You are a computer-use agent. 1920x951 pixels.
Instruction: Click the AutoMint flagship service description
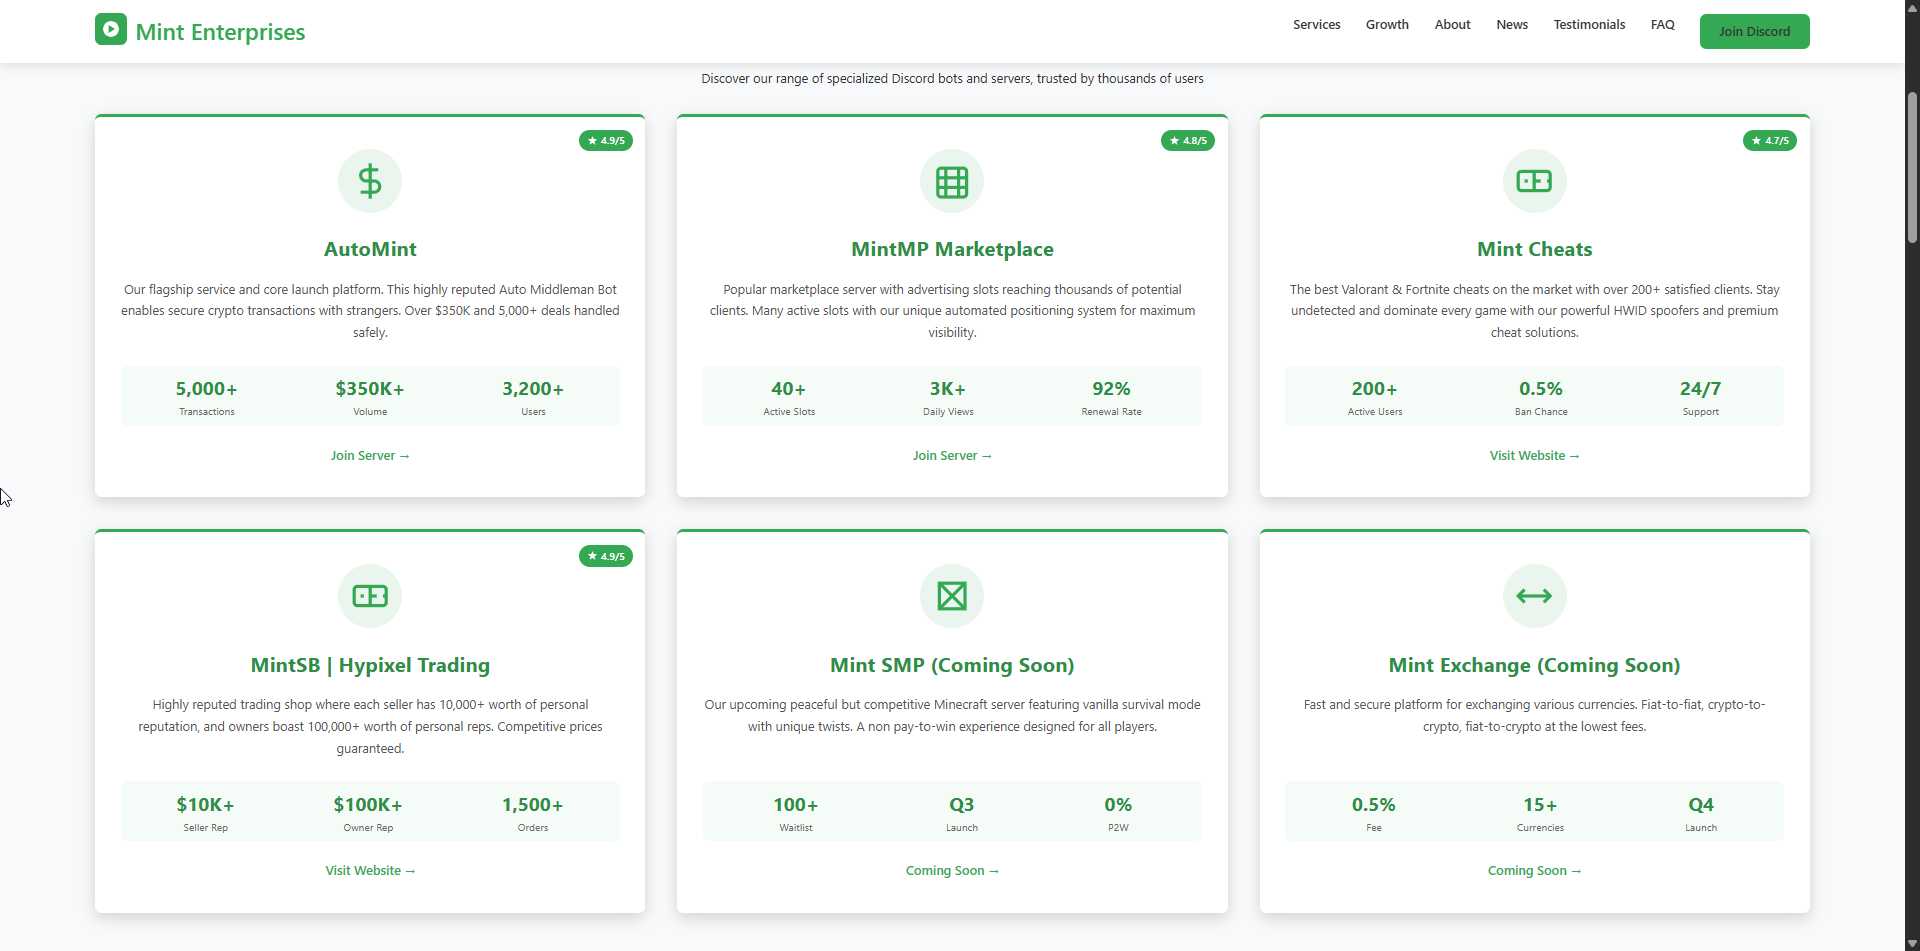point(370,311)
